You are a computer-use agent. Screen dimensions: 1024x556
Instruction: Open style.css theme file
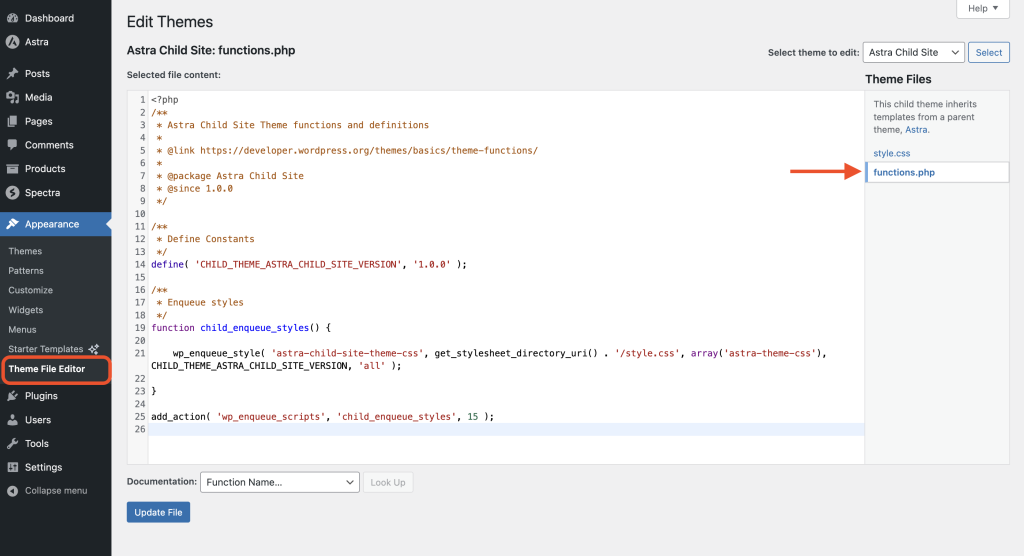tap(891, 153)
